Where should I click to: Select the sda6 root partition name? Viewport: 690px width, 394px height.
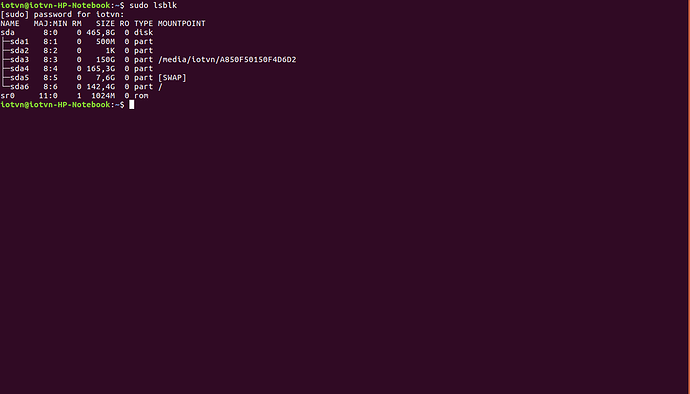tap(19, 87)
